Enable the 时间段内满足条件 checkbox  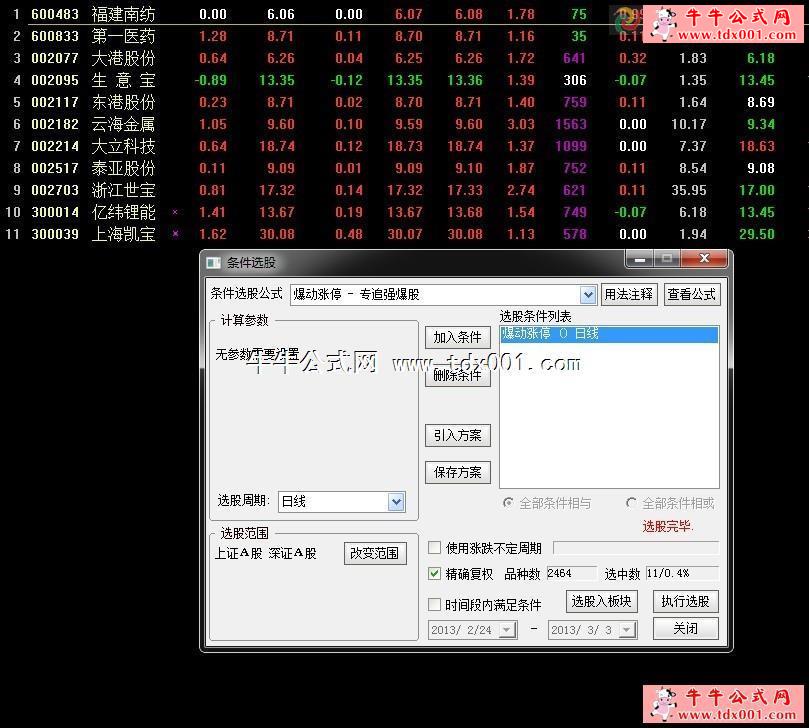[x=434, y=604]
